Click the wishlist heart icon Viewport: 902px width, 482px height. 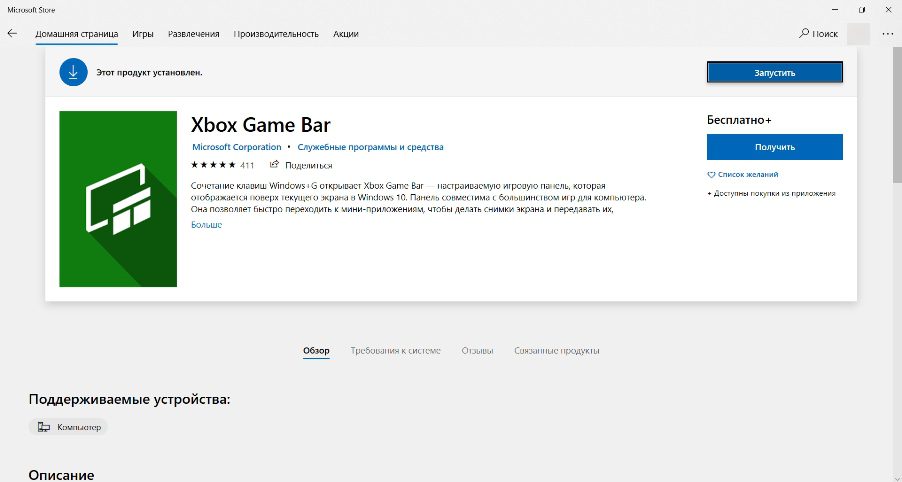(x=711, y=174)
